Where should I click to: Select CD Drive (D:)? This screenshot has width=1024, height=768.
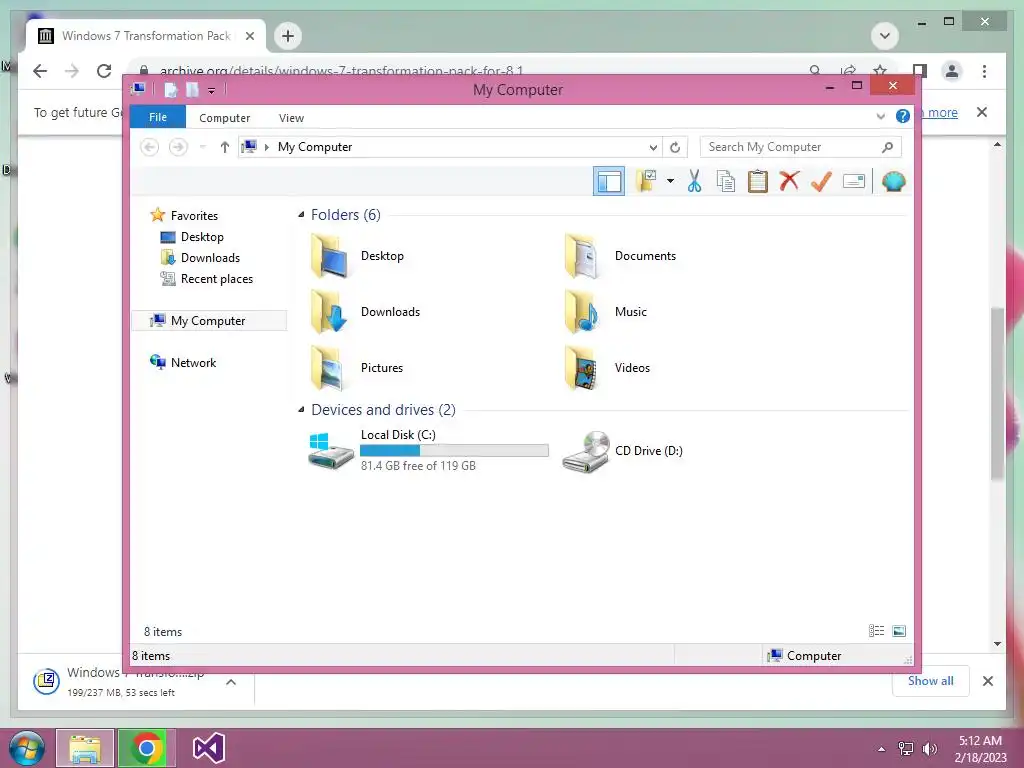click(623, 451)
